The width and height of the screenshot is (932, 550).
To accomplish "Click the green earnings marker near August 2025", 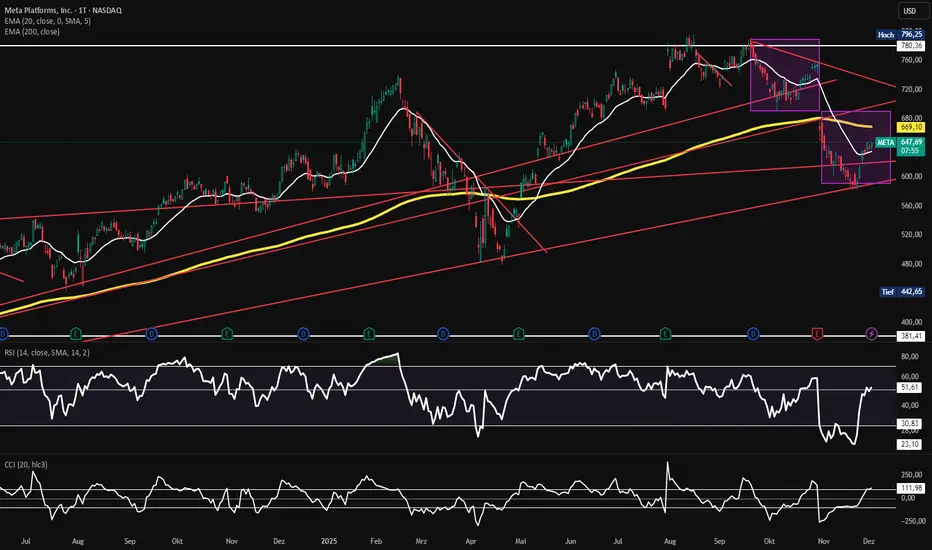I will point(665,334).
